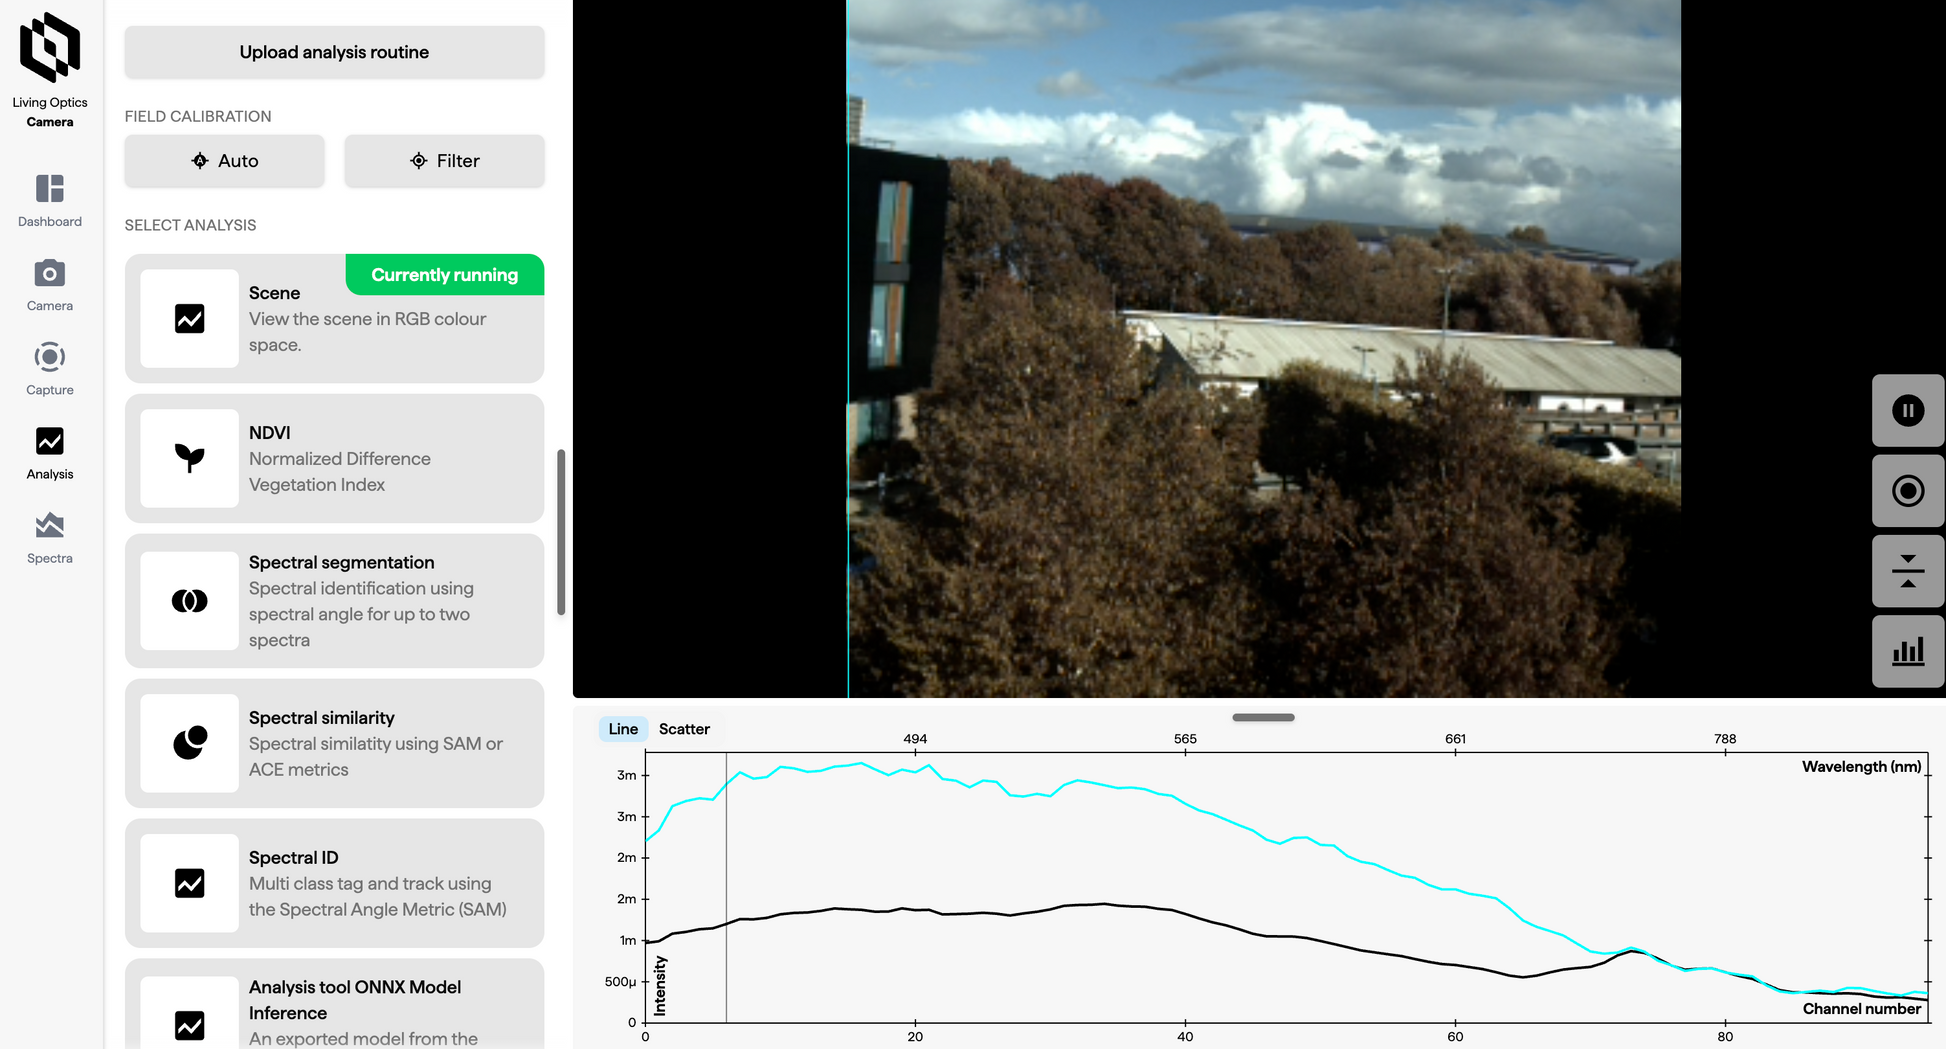This screenshot has width=1946, height=1049.
Task: Click the record button on video overlay
Action: 1908,491
